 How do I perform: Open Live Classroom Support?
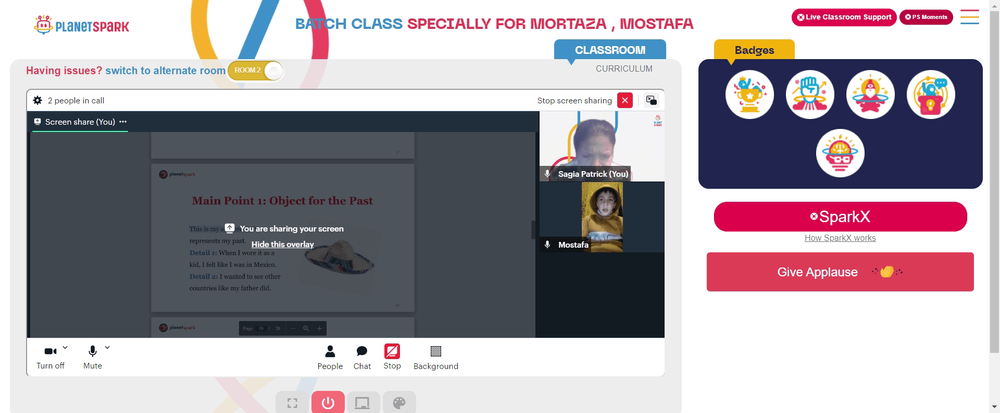pyautogui.click(x=844, y=17)
